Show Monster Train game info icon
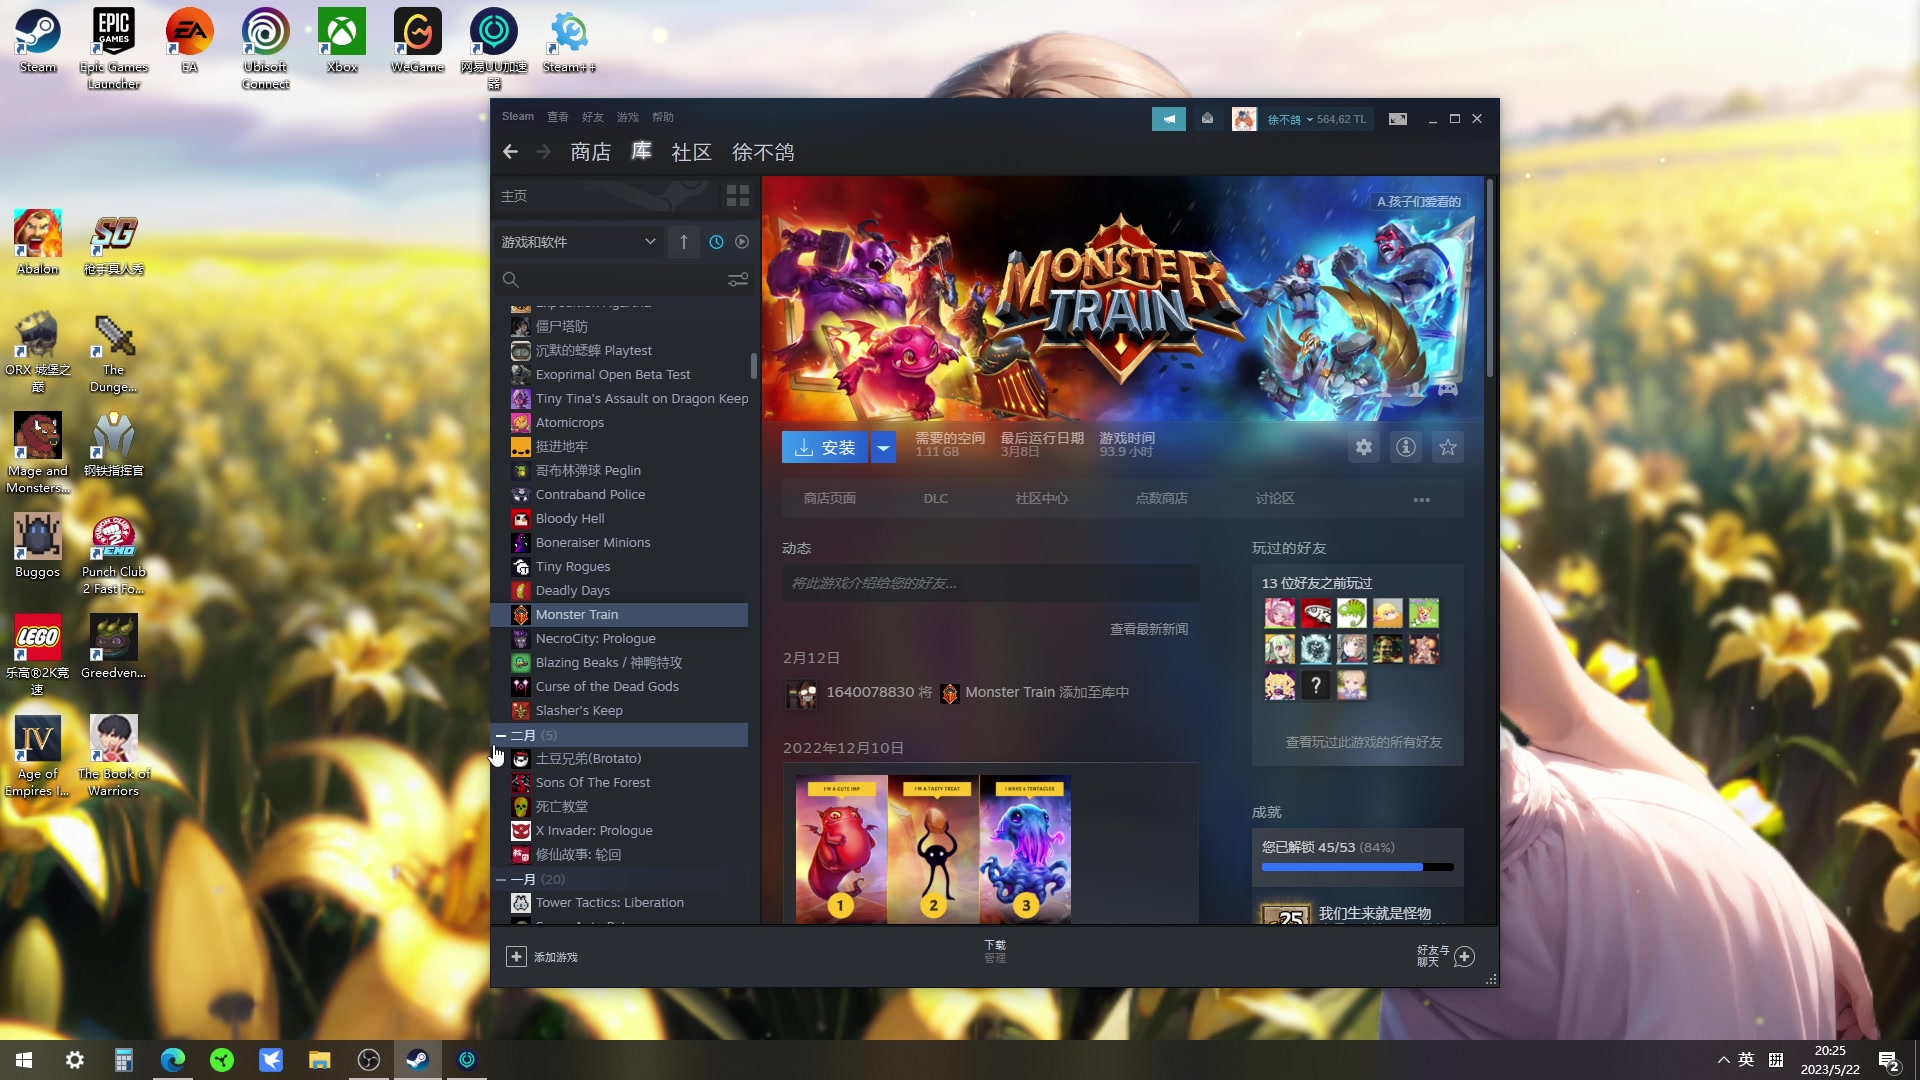The width and height of the screenshot is (1920, 1080). 1406,447
